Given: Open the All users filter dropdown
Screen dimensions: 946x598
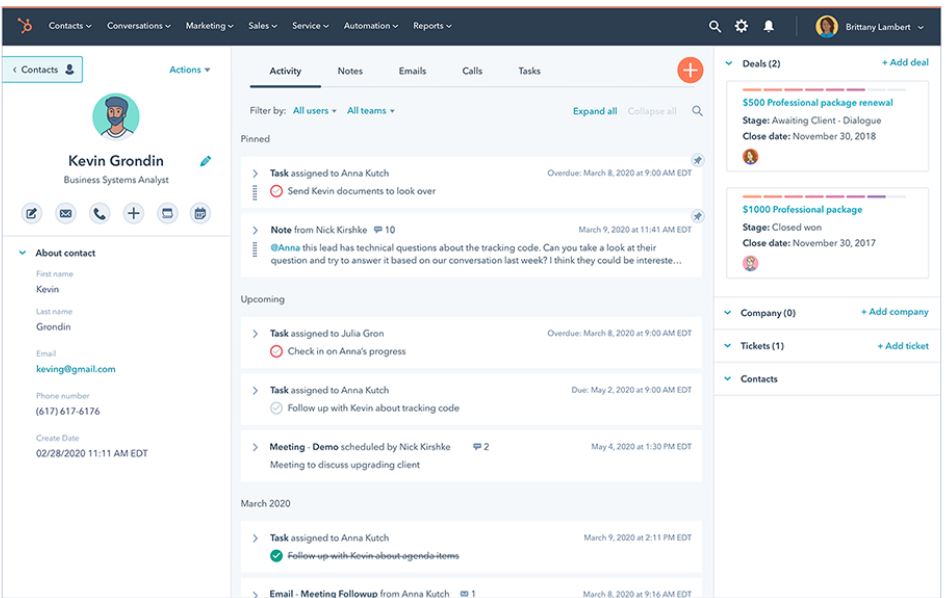Looking at the screenshot, I should tap(314, 111).
